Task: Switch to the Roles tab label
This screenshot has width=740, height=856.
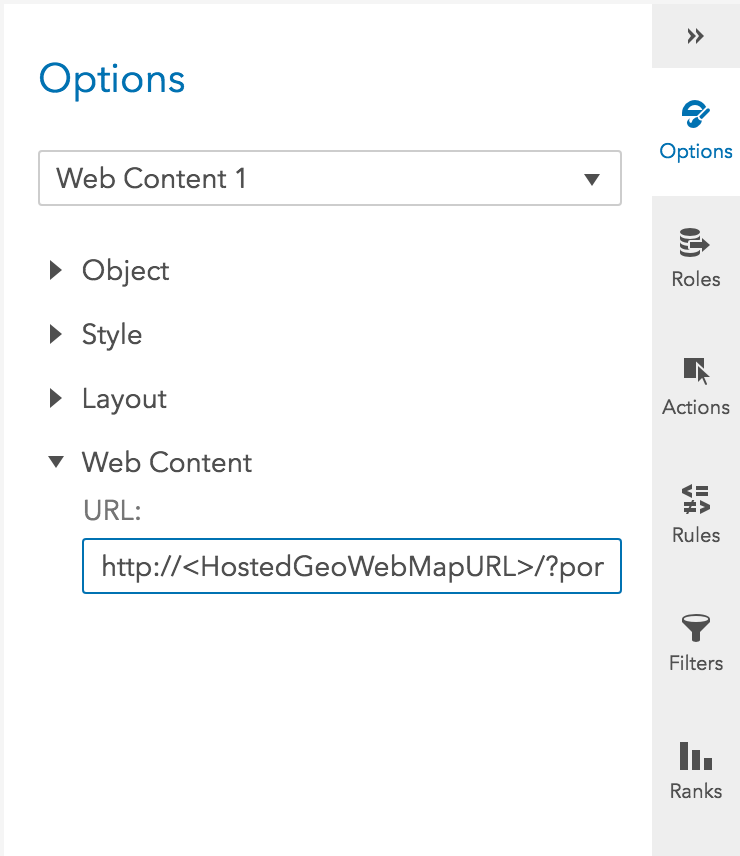Action: pyautogui.click(x=695, y=279)
